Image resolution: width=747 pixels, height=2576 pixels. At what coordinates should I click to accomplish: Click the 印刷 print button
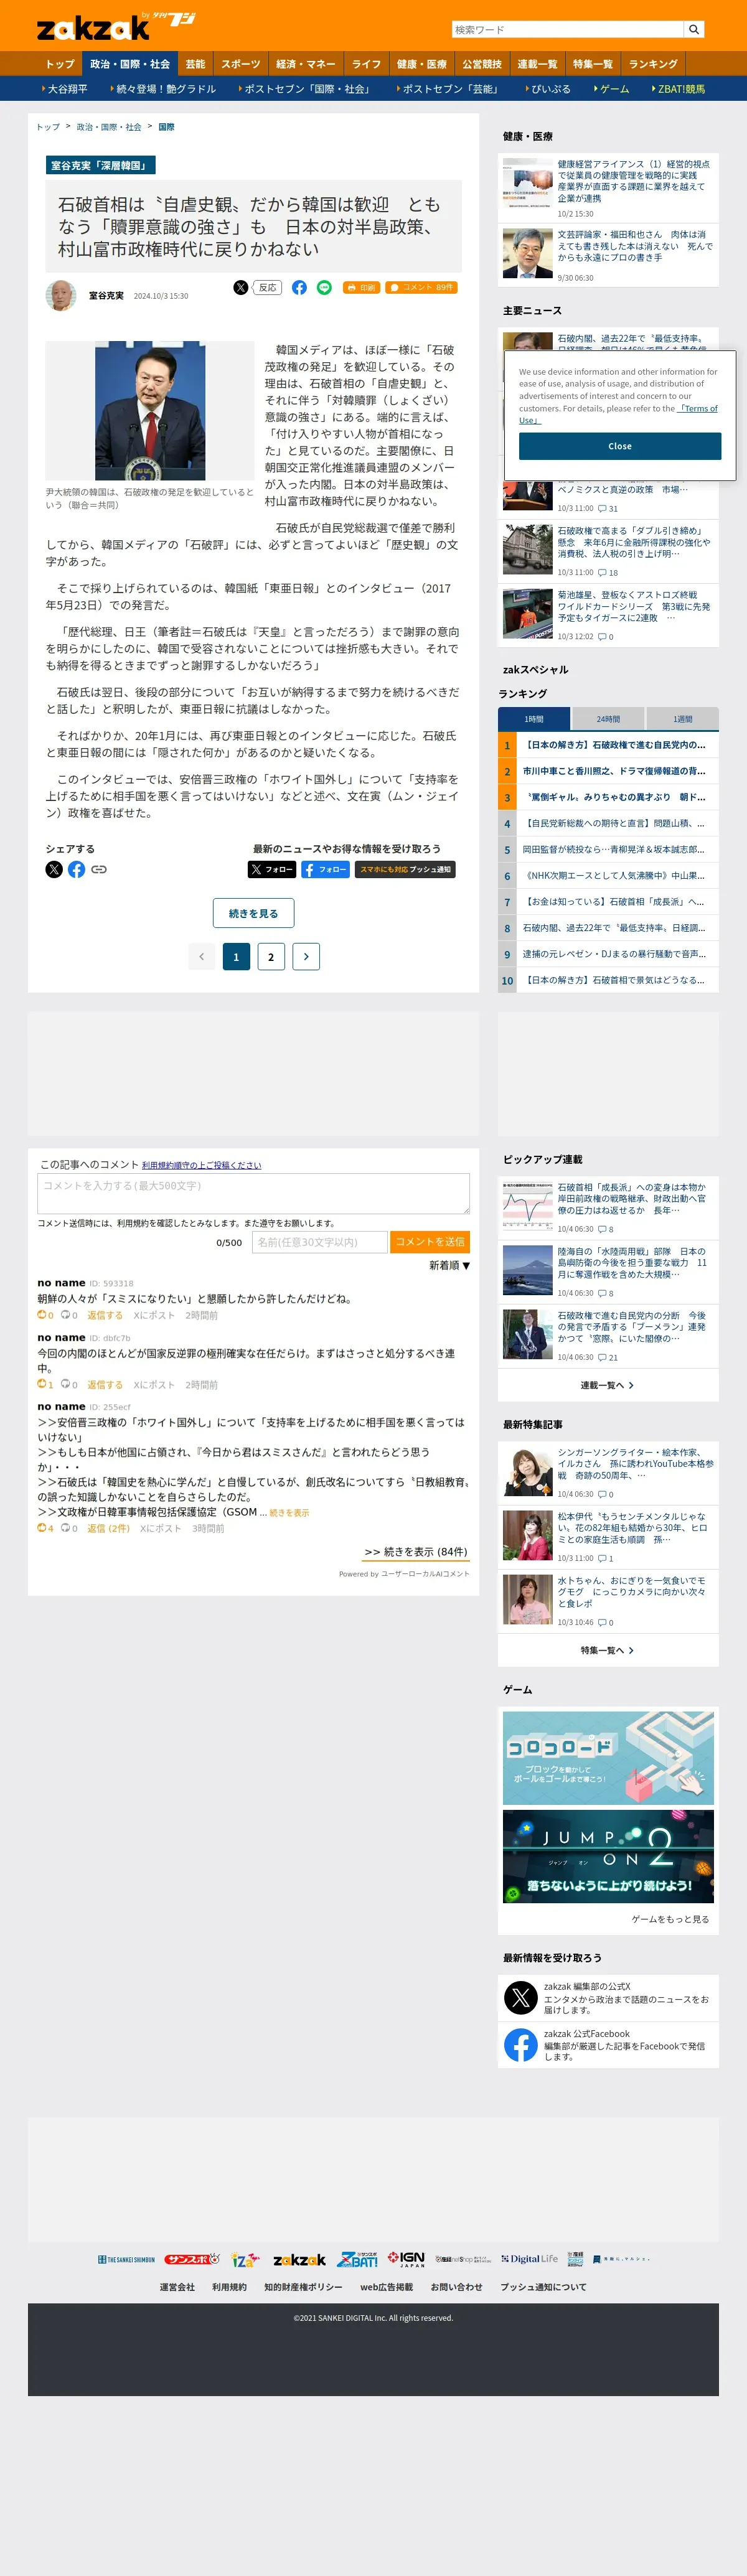pos(361,287)
